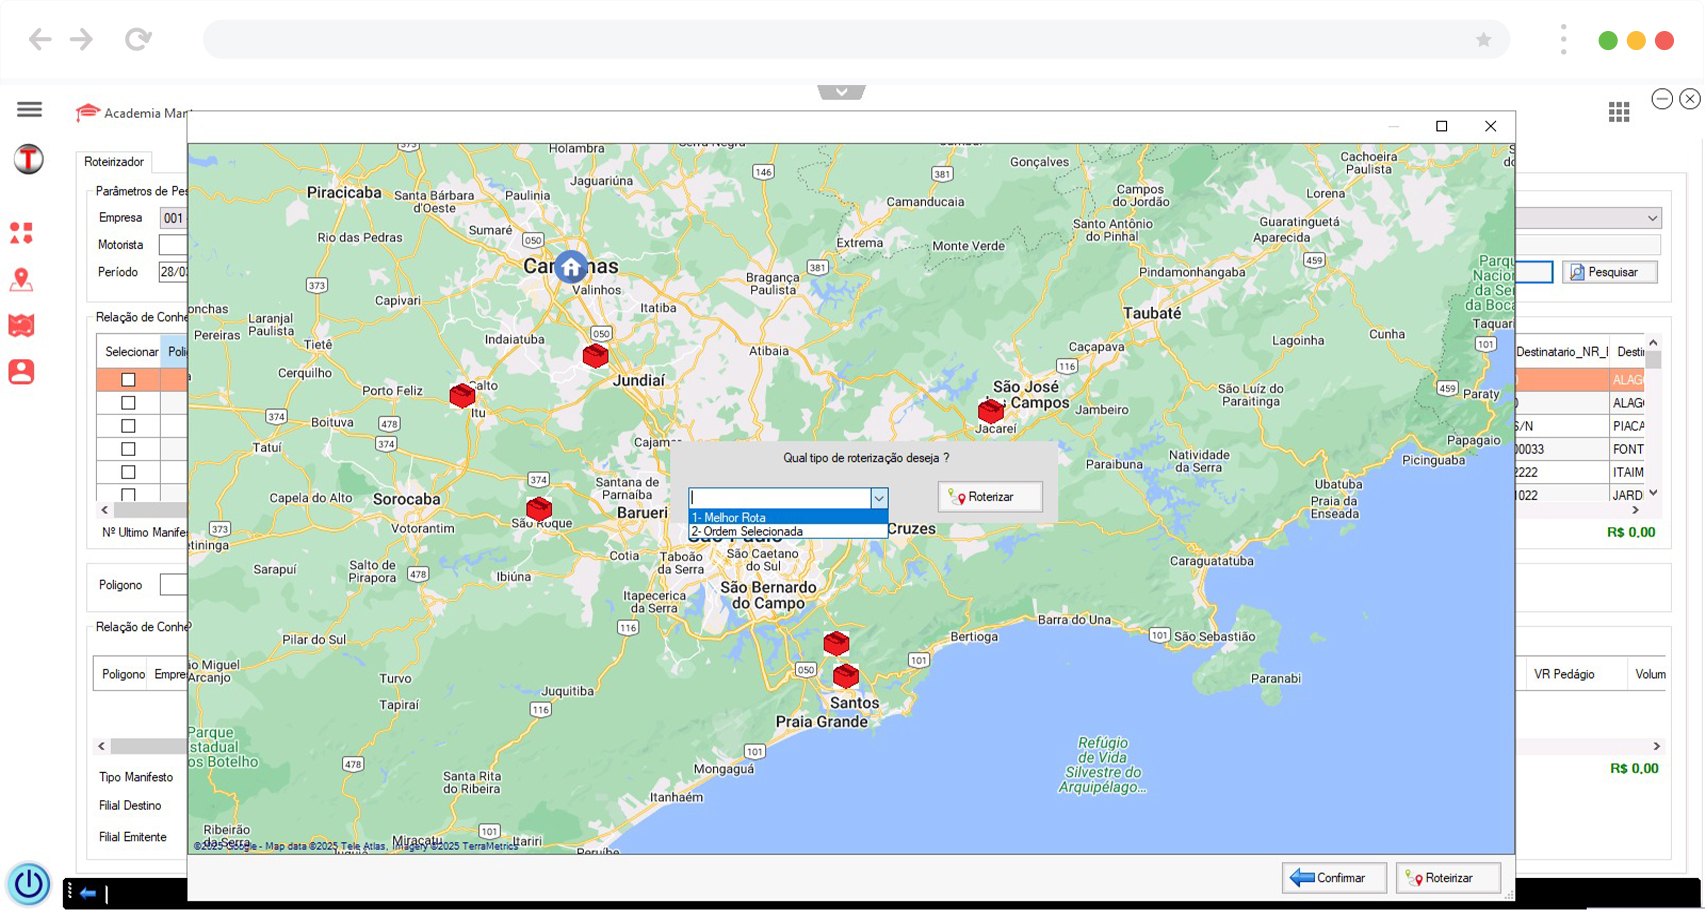Viewport: 1705px width, 910px height.
Task: Click the Confirmar button
Action: (1333, 878)
